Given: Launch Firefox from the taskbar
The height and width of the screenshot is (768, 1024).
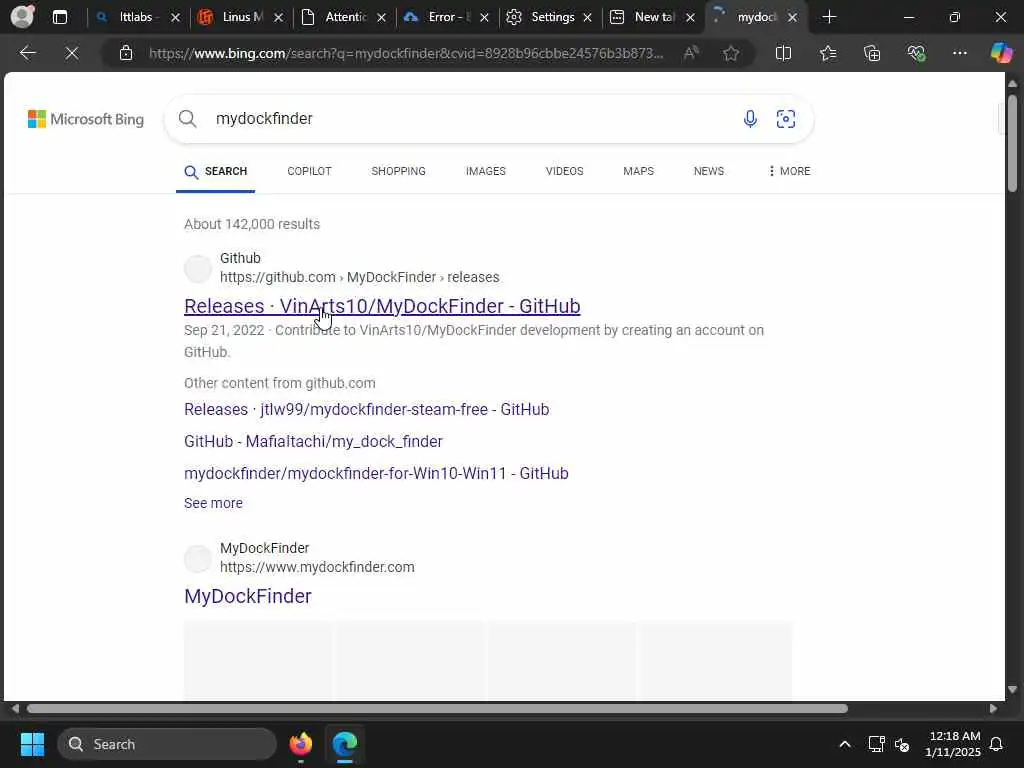Looking at the screenshot, I should [x=300, y=744].
